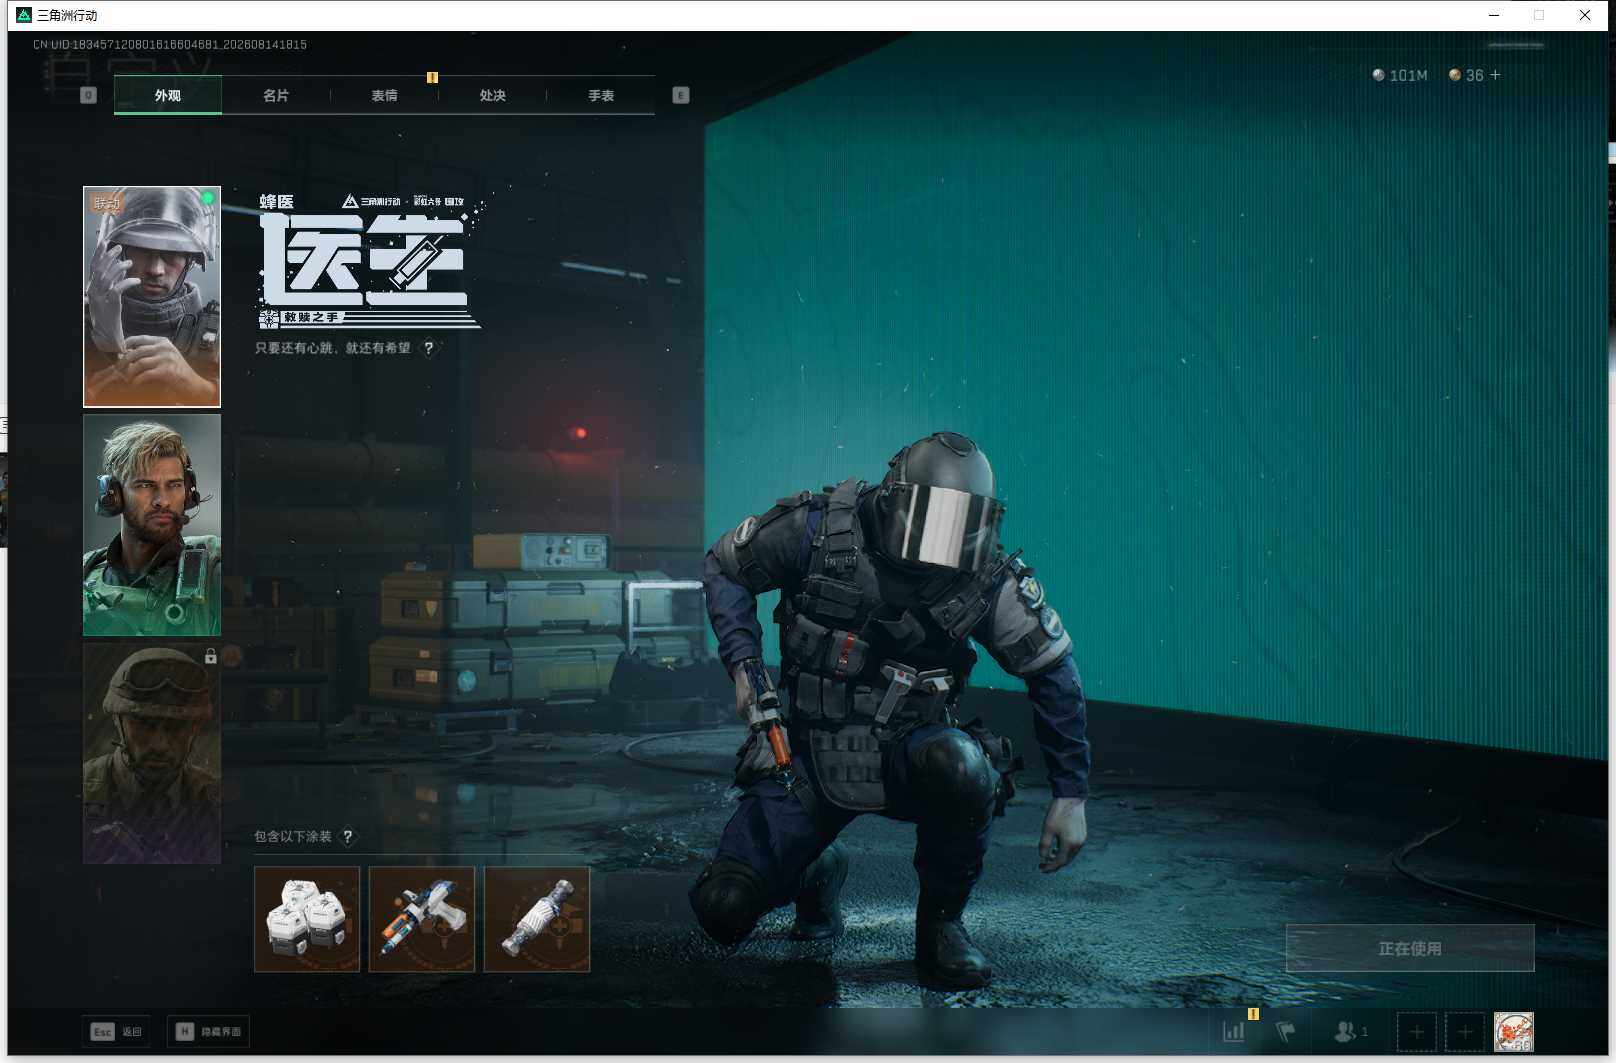This screenshot has width=1616, height=1063.
Task: Click the 正在使用 button
Action: point(1410,948)
